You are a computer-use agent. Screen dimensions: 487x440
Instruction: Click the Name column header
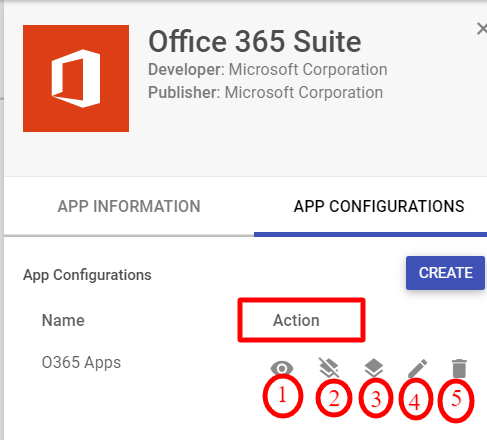(63, 320)
